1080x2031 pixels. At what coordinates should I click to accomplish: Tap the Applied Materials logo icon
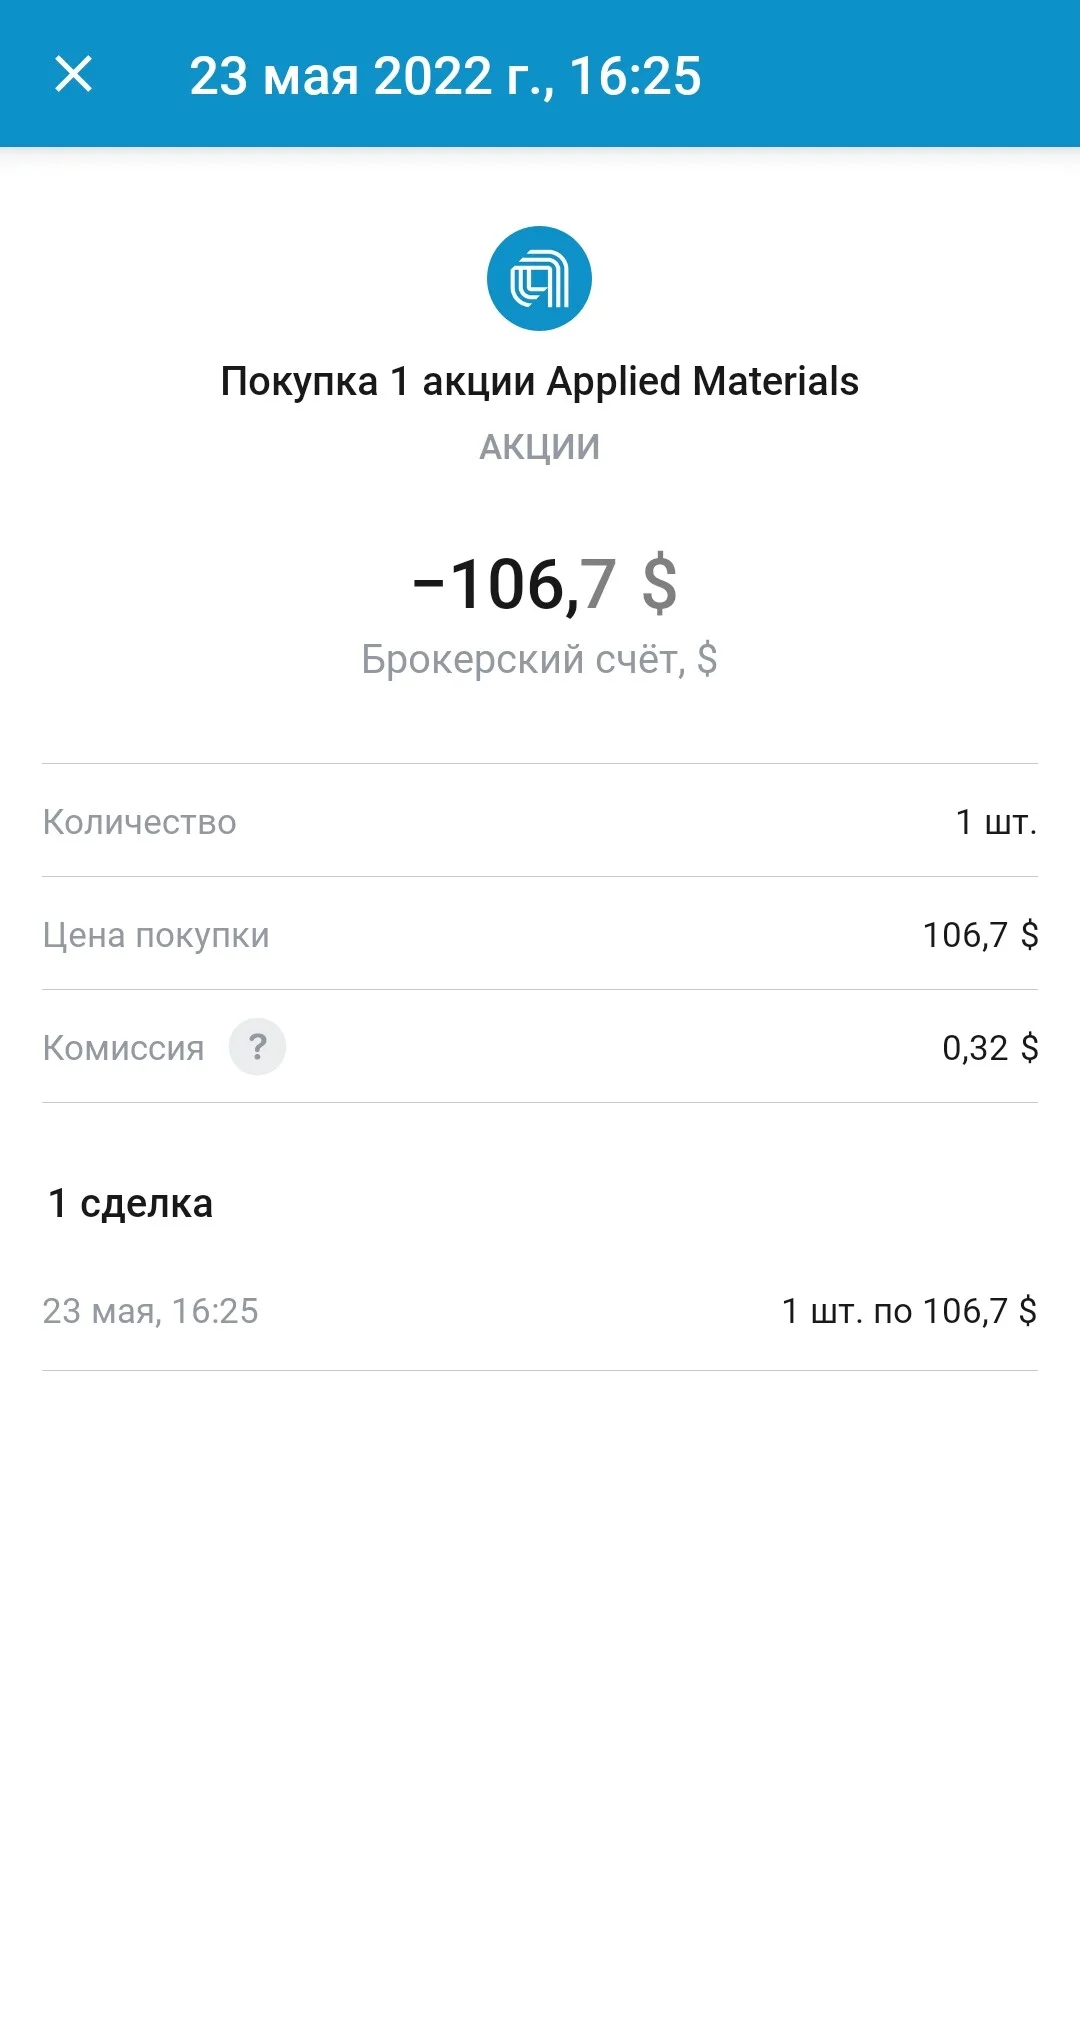click(539, 278)
